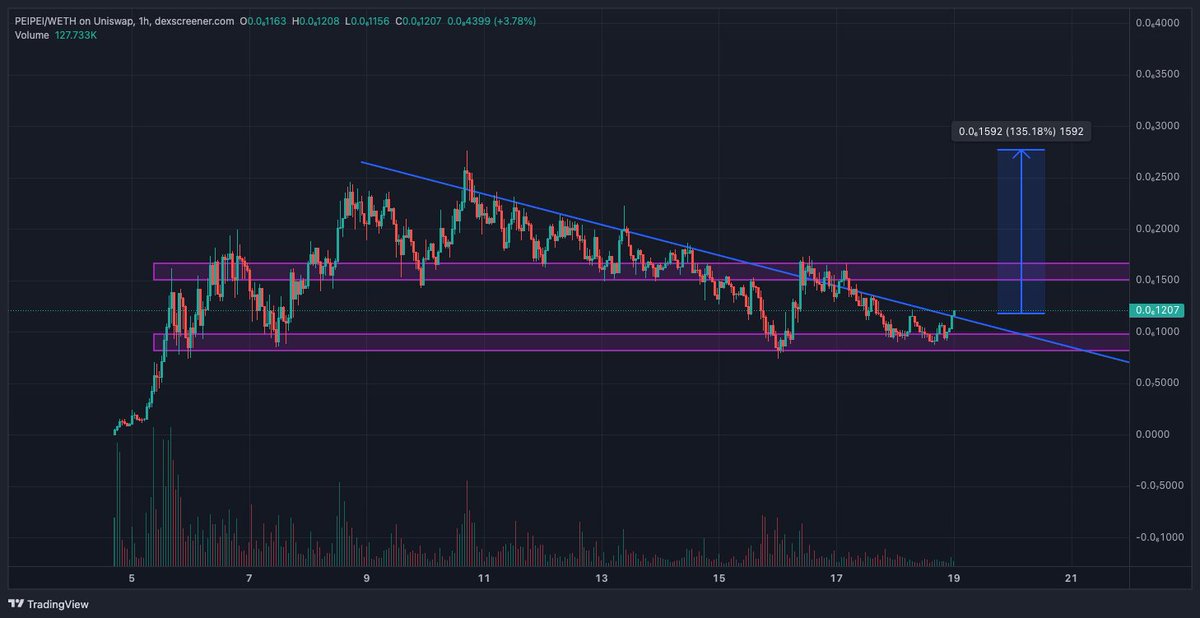Select the upper purple resistance zone rectangle

click(x=640, y=272)
